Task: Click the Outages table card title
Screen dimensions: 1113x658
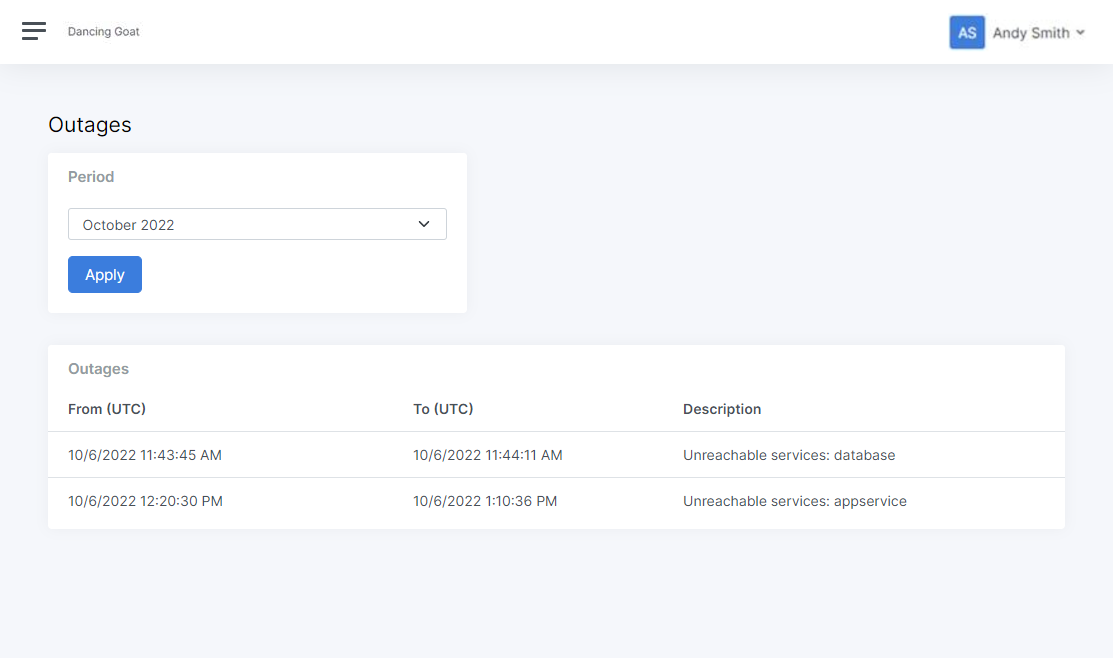Action: pyautogui.click(x=98, y=369)
